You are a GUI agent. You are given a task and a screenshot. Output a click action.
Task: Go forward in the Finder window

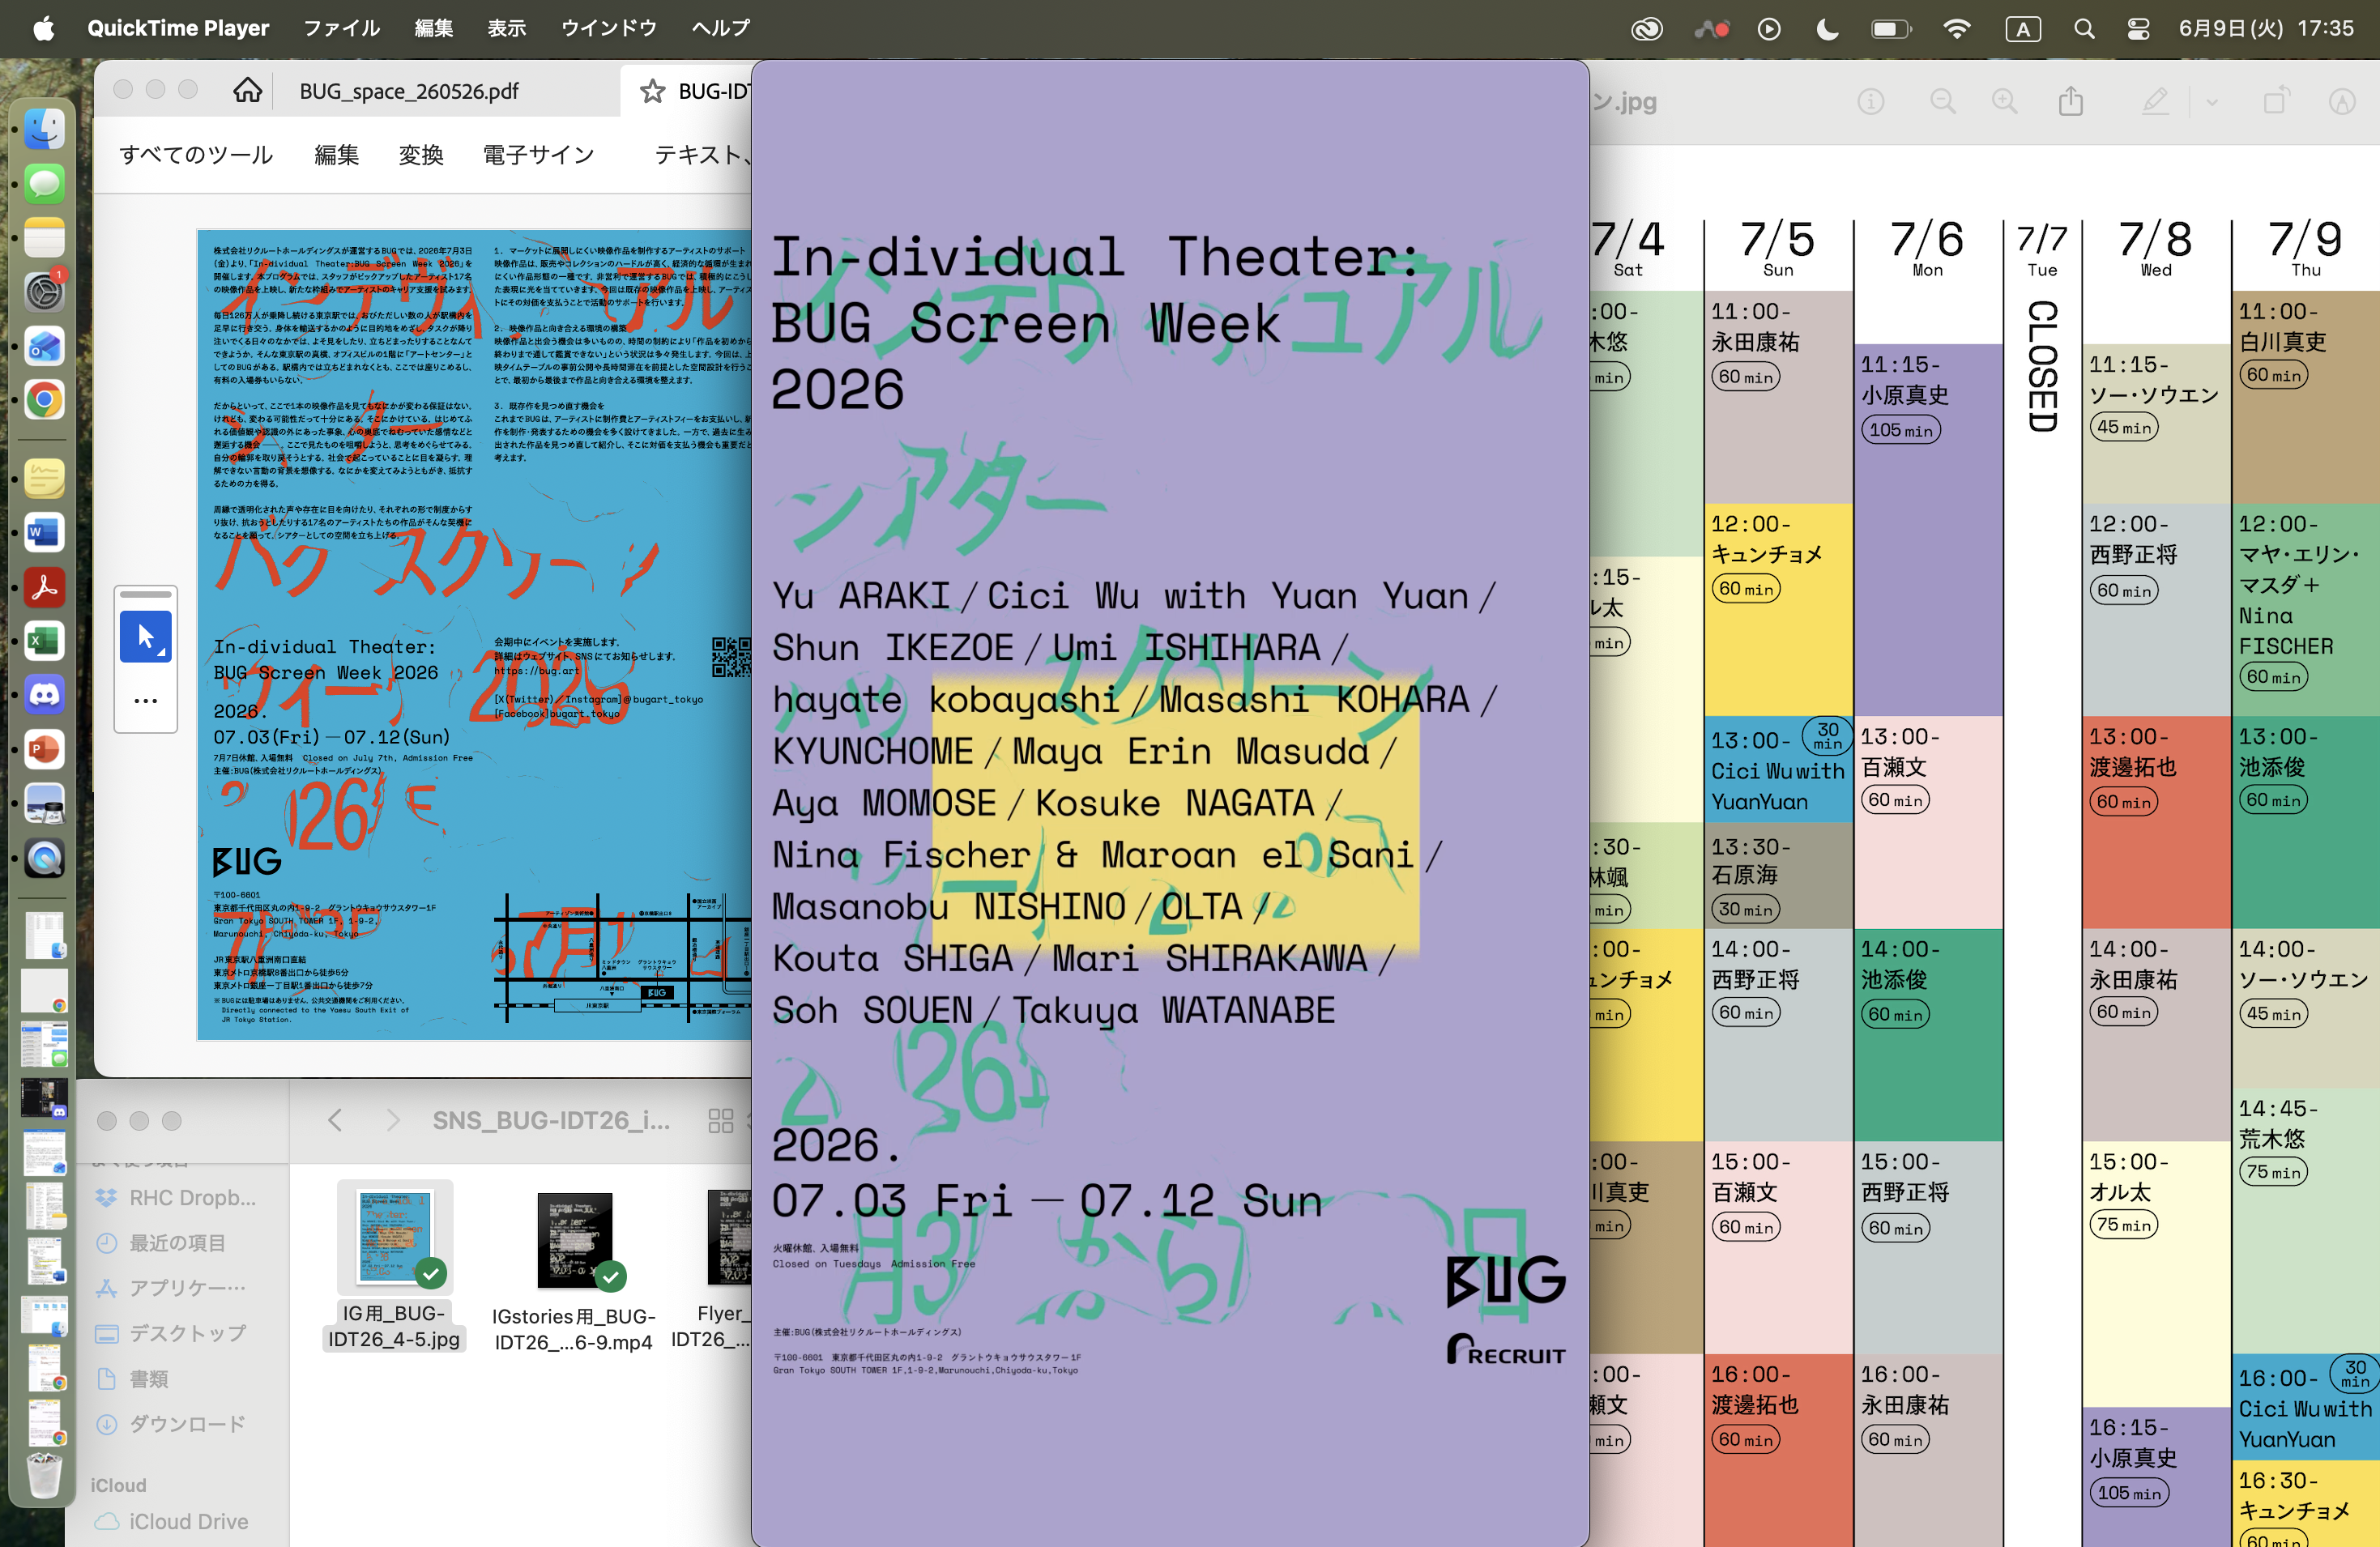coord(393,1120)
